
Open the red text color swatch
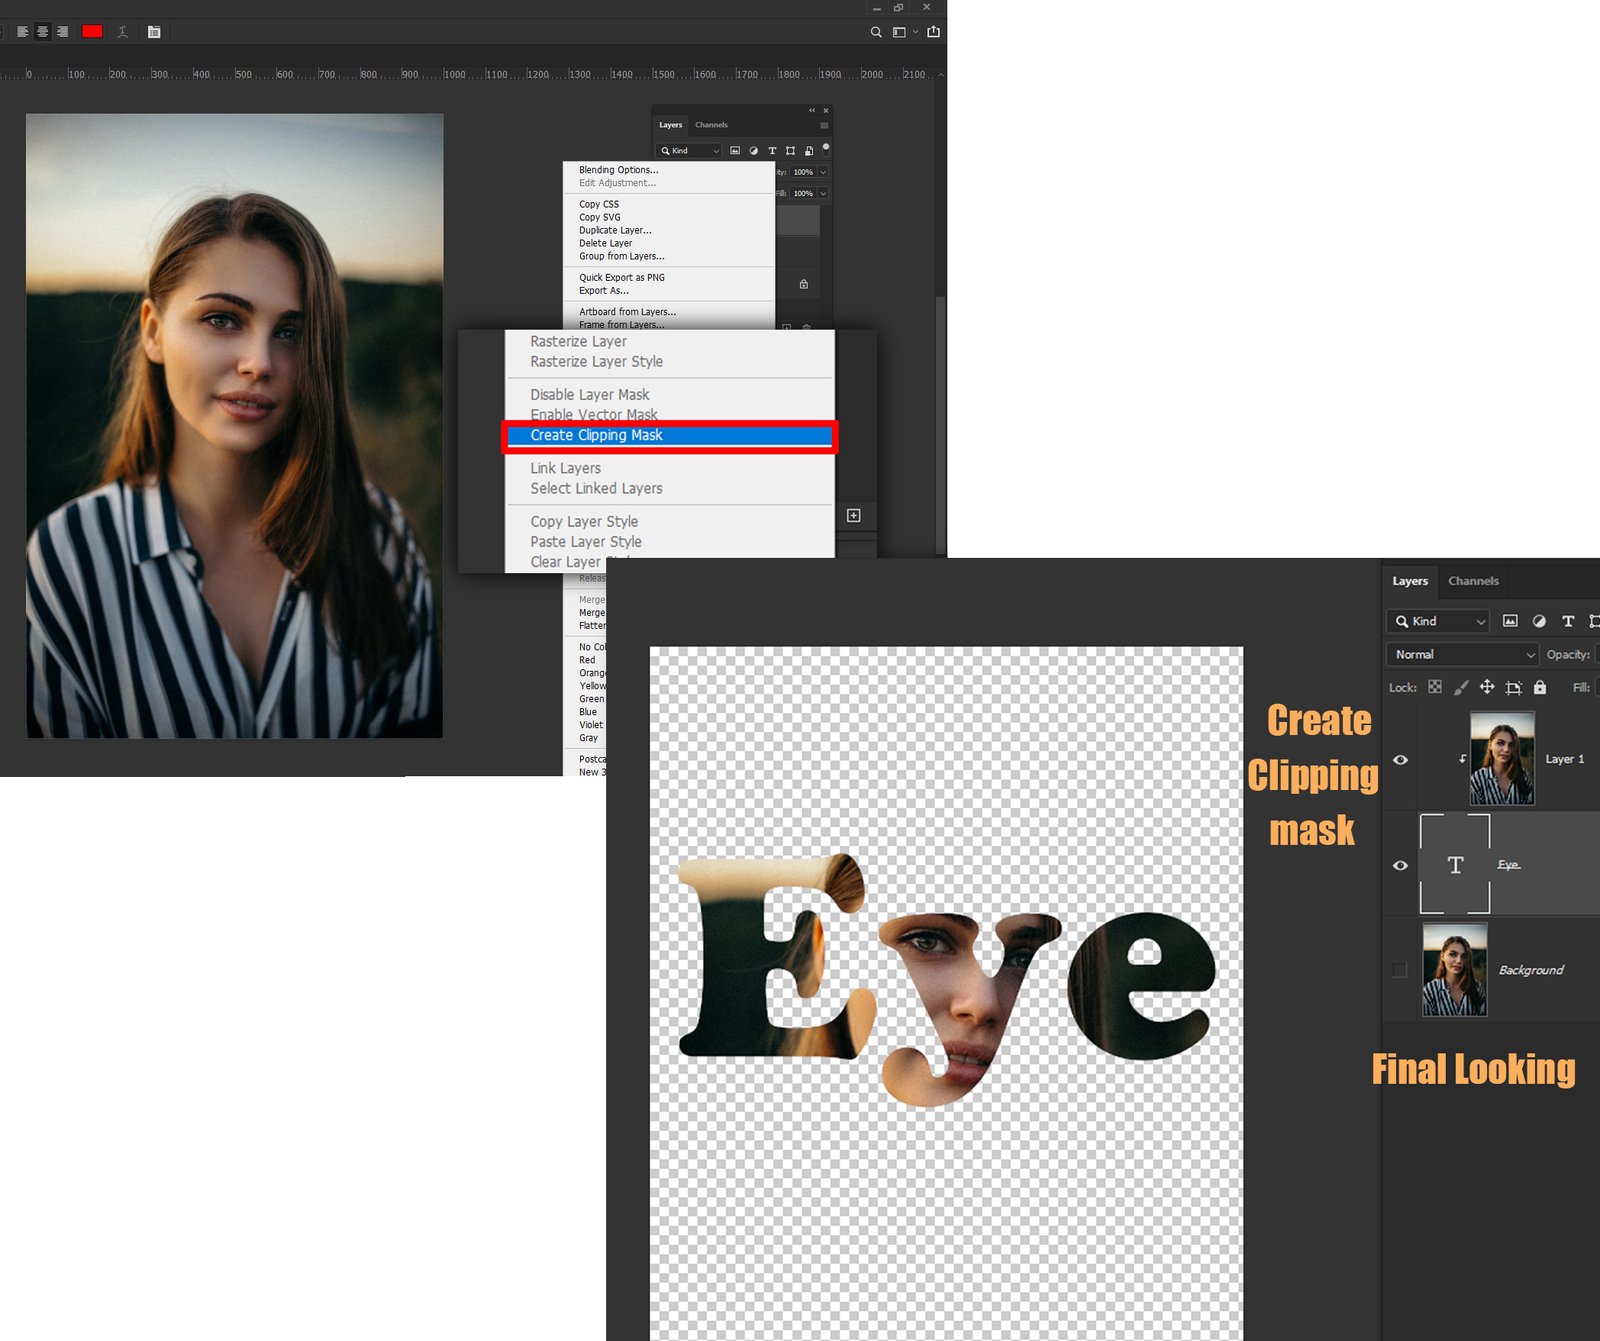[x=92, y=32]
